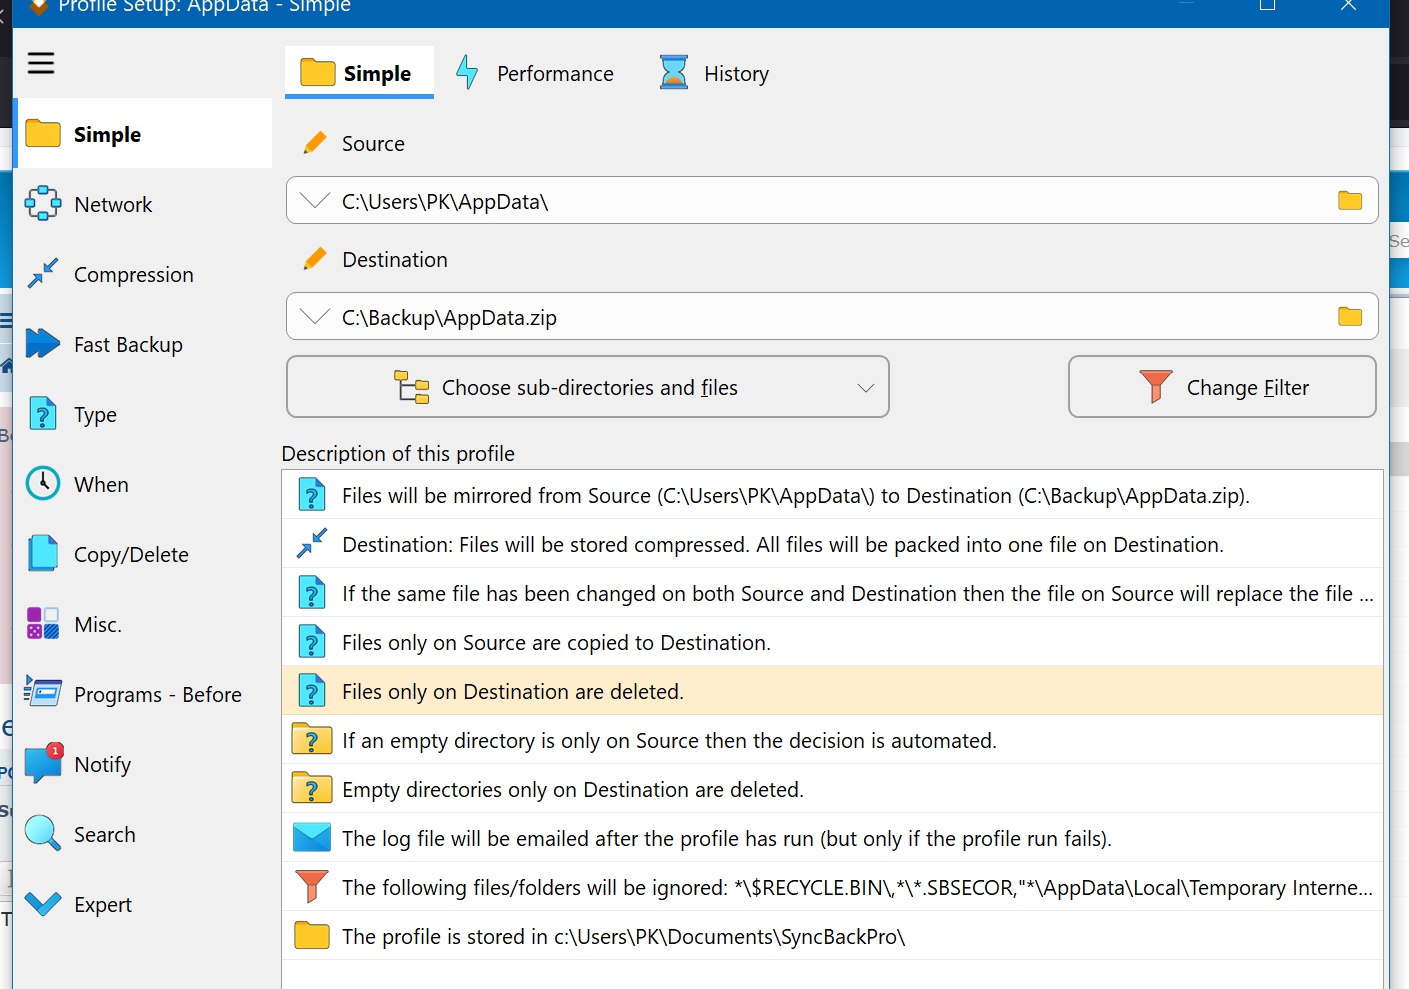Select 'Files only on Destination are deleted' row

[833, 691]
